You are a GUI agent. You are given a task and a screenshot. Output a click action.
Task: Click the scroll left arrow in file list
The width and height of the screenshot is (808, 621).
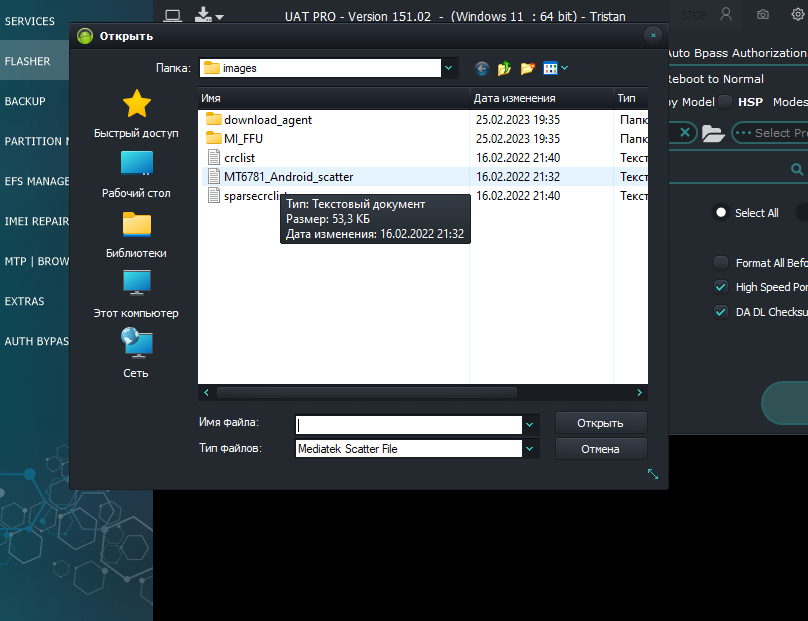(206, 393)
